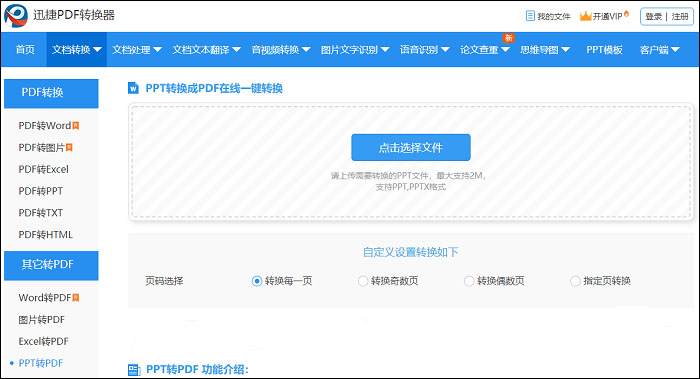Open 我的文件 link

(554, 17)
